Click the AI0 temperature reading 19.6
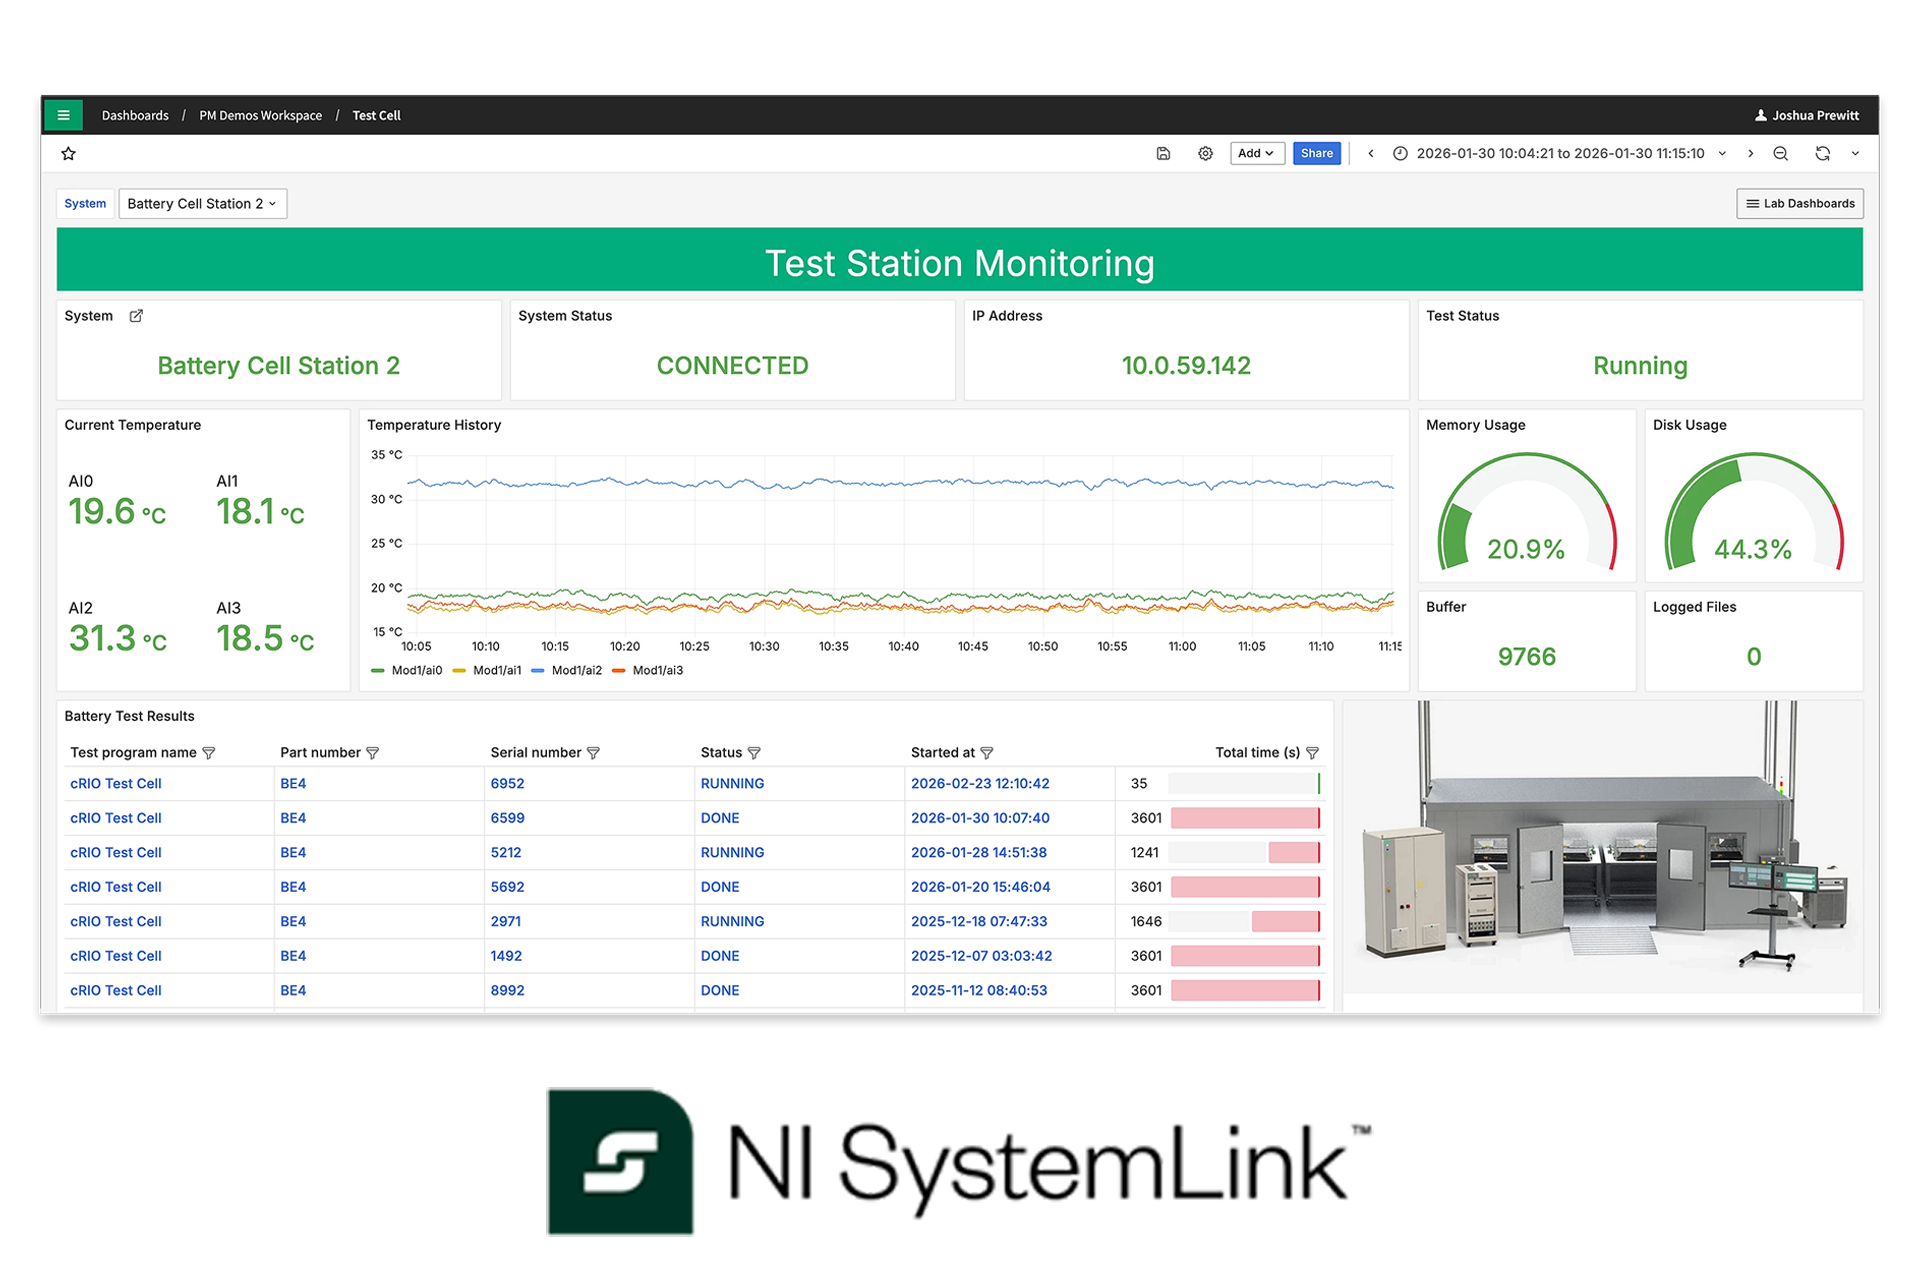1920x1280 pixels. pyautogui.click(x=117, y=512)
